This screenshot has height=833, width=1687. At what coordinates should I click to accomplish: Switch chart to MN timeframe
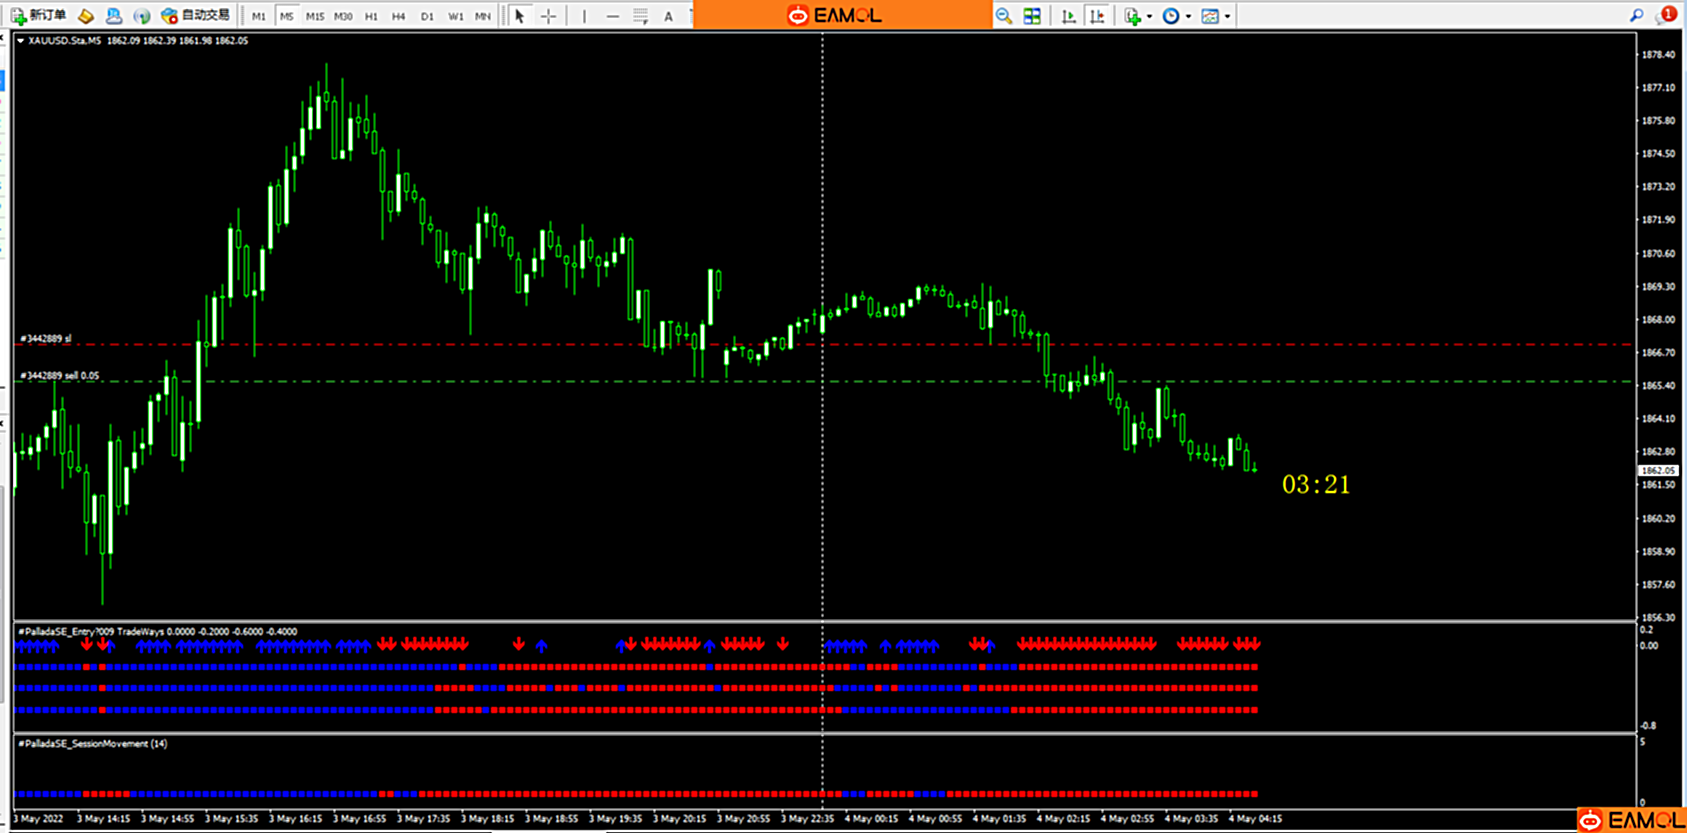tap(483, 16)
